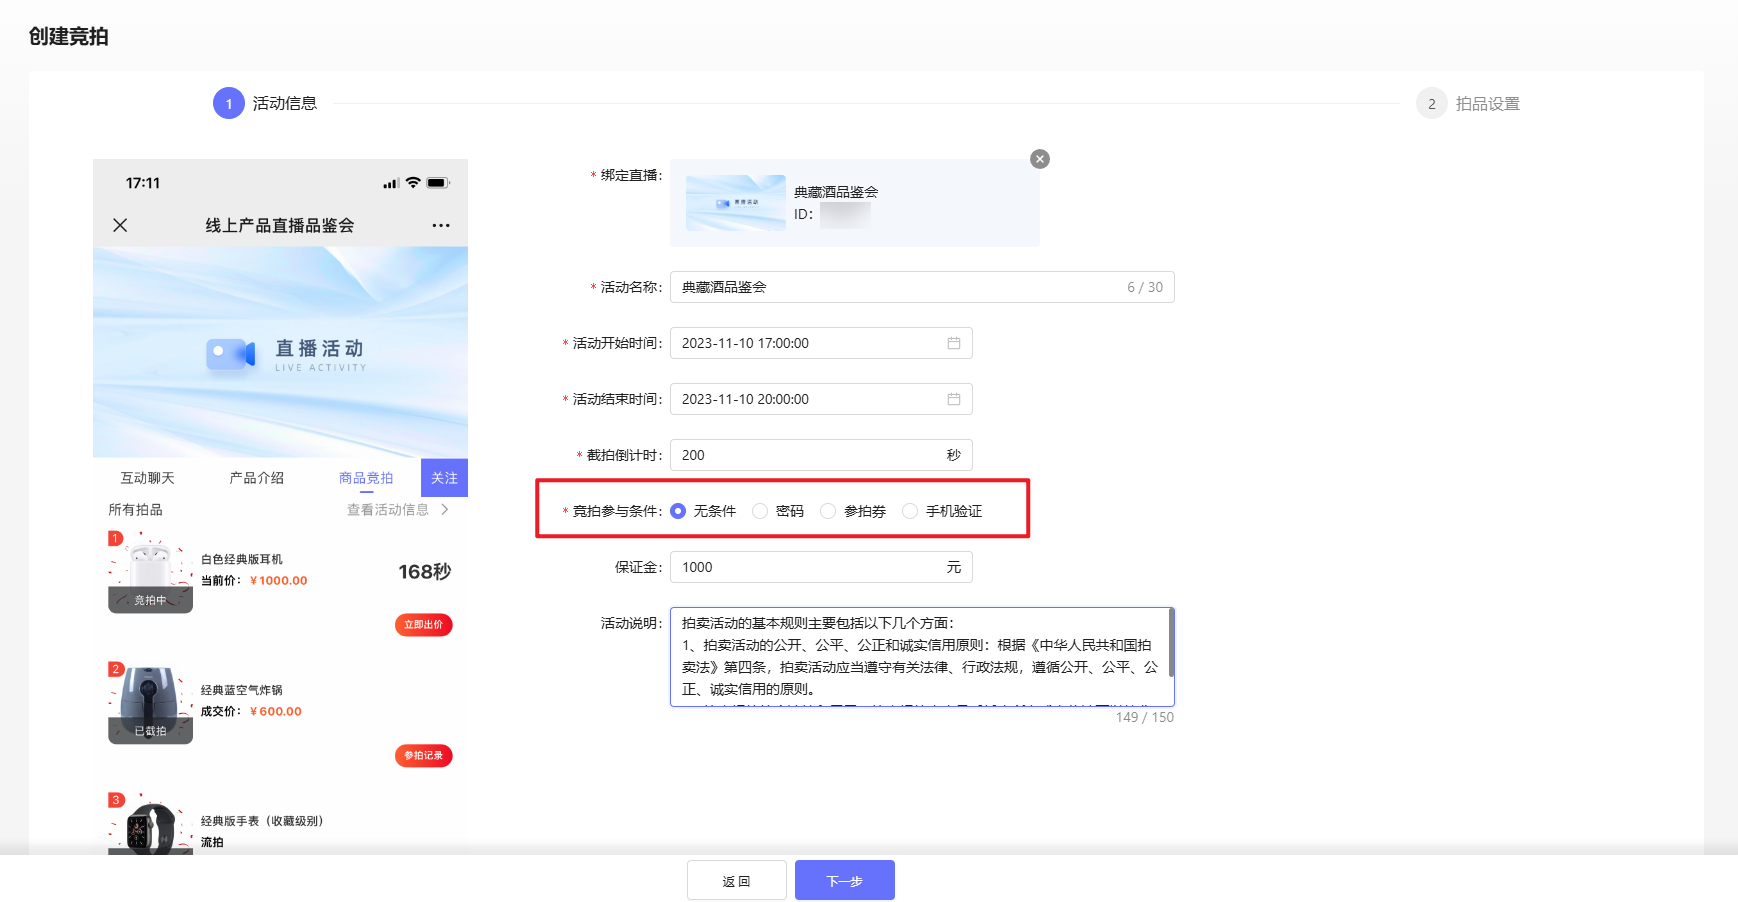
Task: Expand 查看活动信息 chevron
Action: [445, 510]
